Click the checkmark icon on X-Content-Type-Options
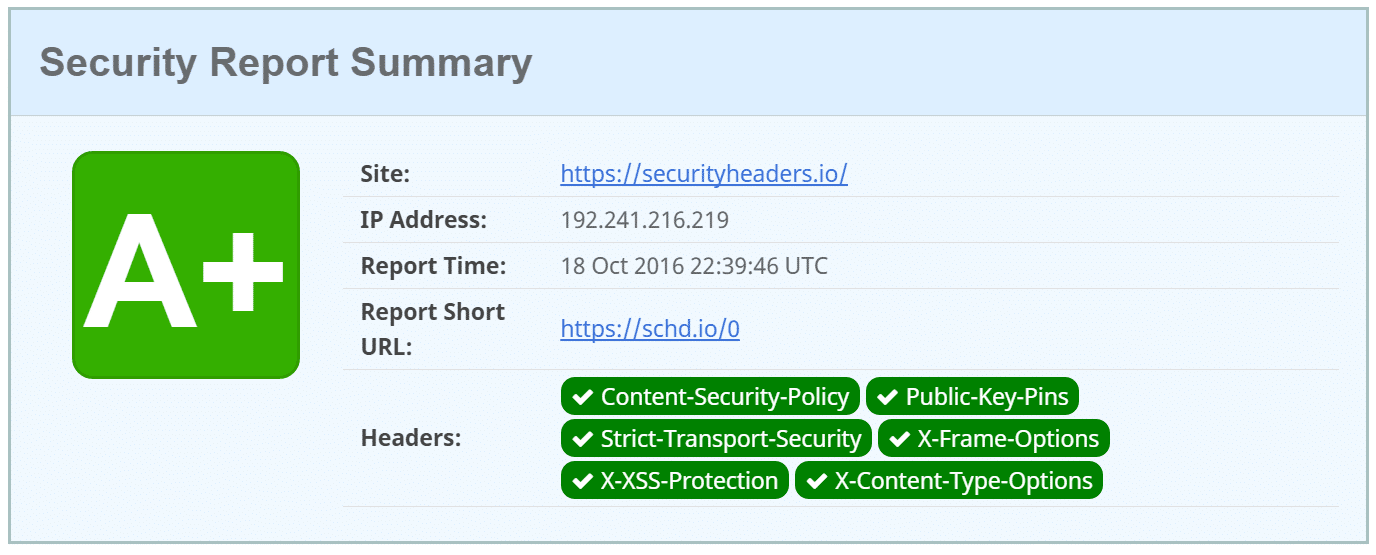Screen dimensions: 1376x555 coord(816,481)
